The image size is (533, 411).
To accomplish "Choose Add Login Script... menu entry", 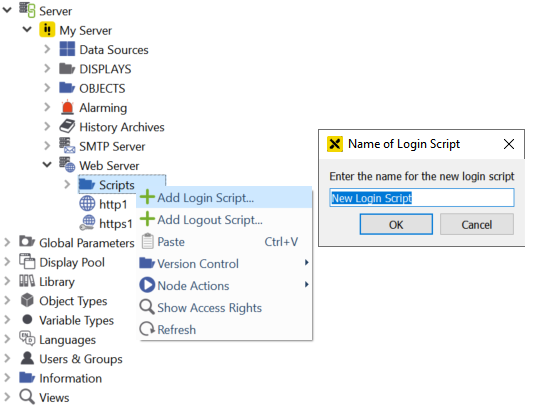I will pos(224,197).
